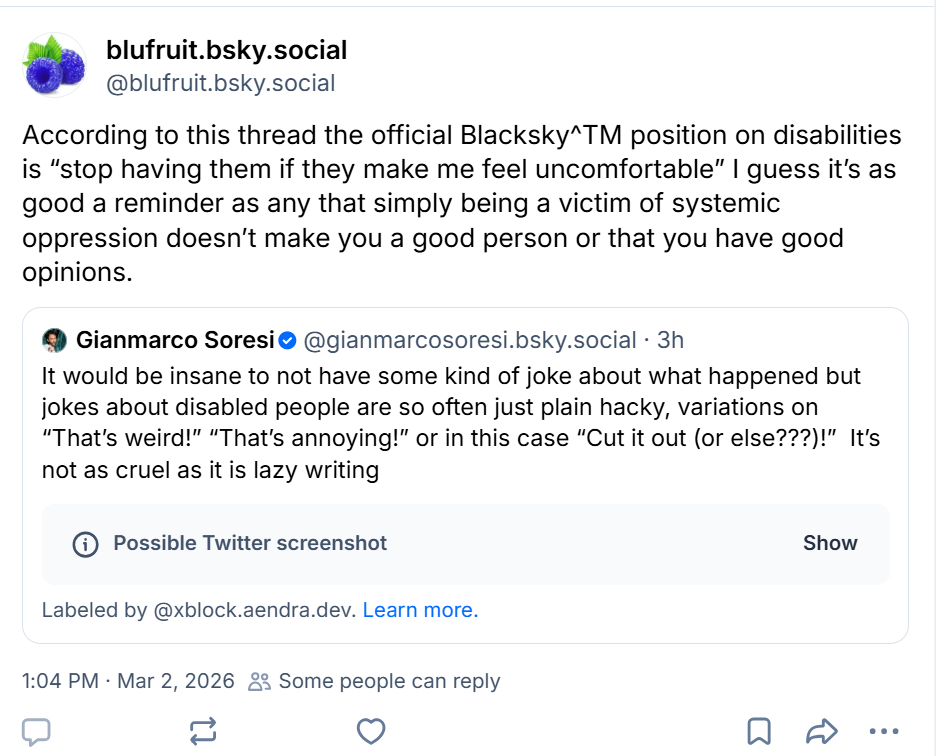Open Gianmarco Soresi's small avatar
This screenshot has height=756, width=947.
[54, 341]
